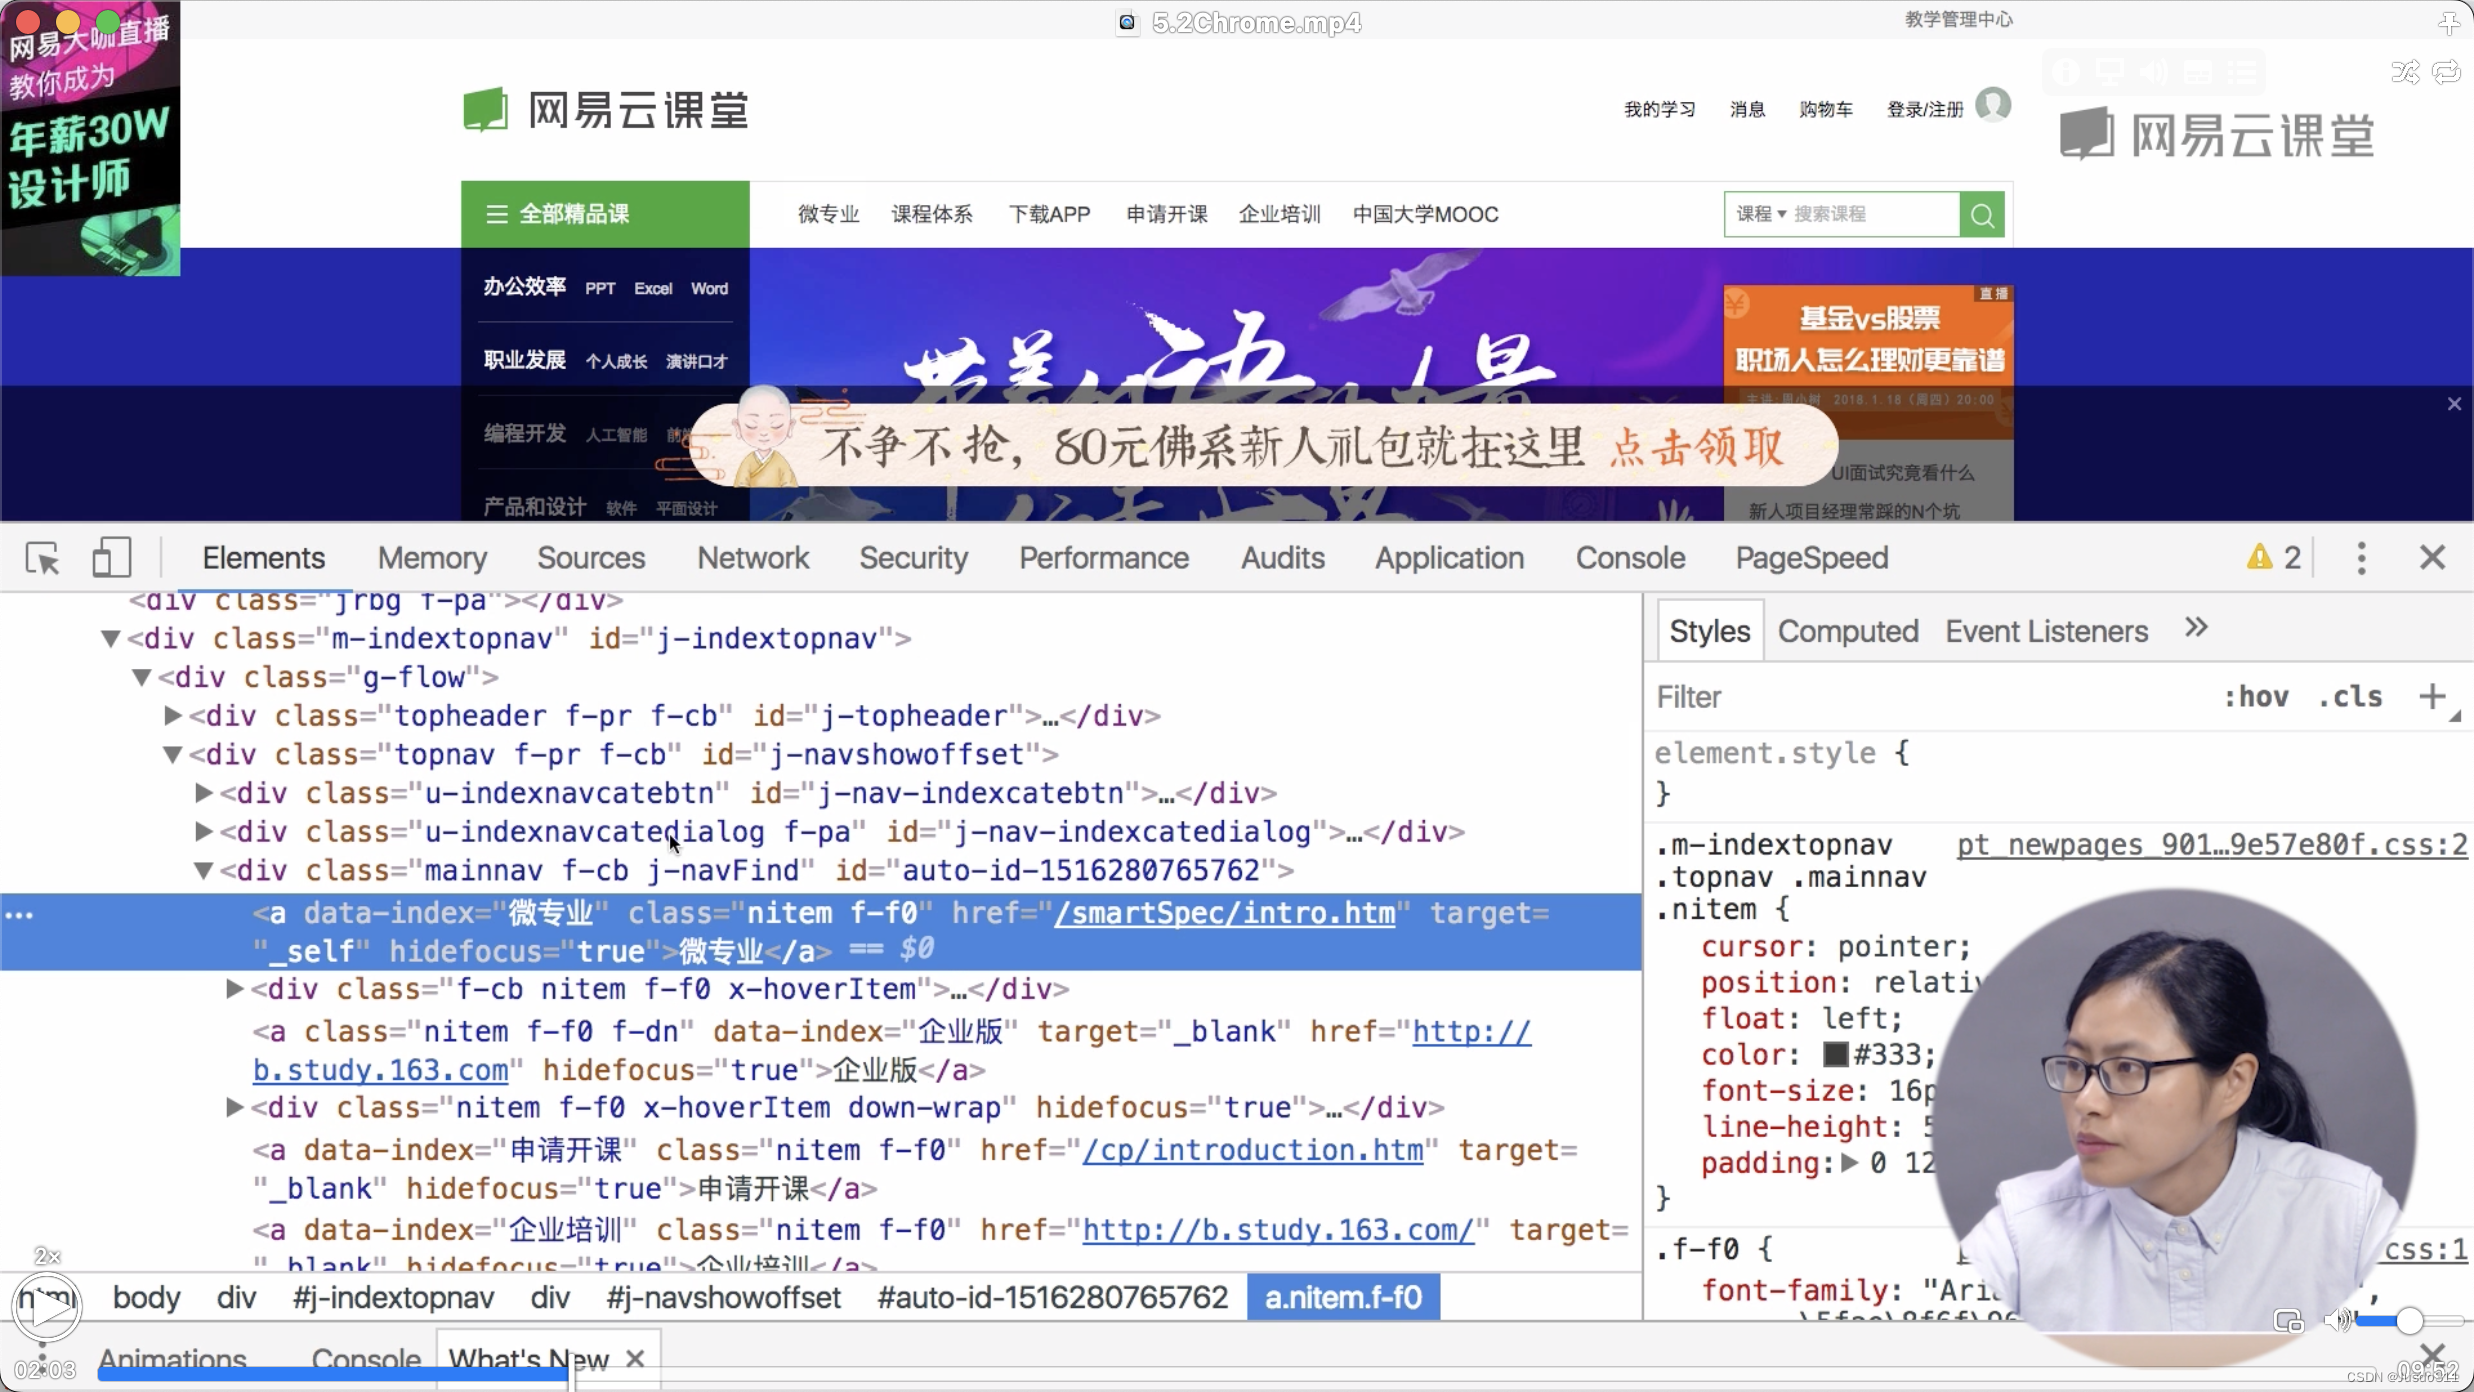Click the green search magnifier button

coord(1982,214)
